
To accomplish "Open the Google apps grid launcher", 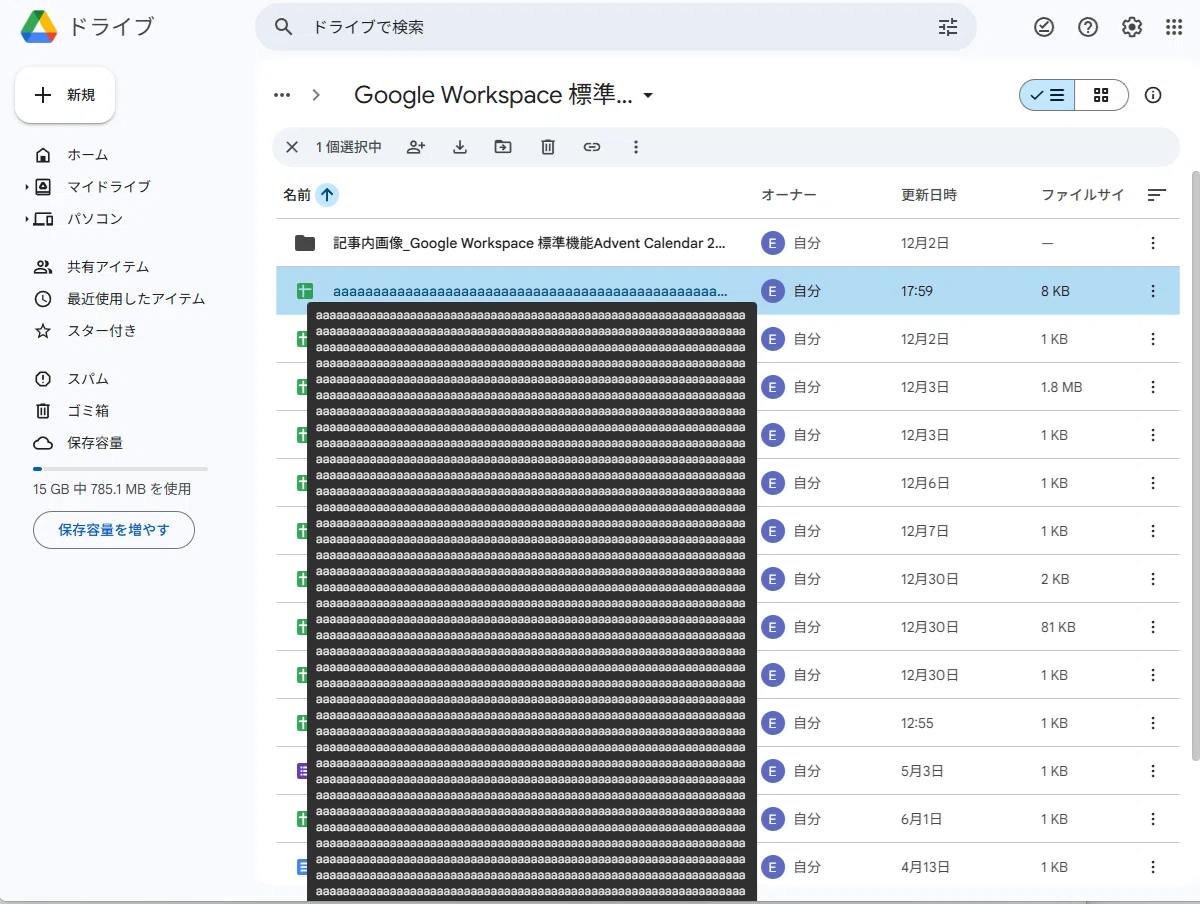I will point(1175,27).
